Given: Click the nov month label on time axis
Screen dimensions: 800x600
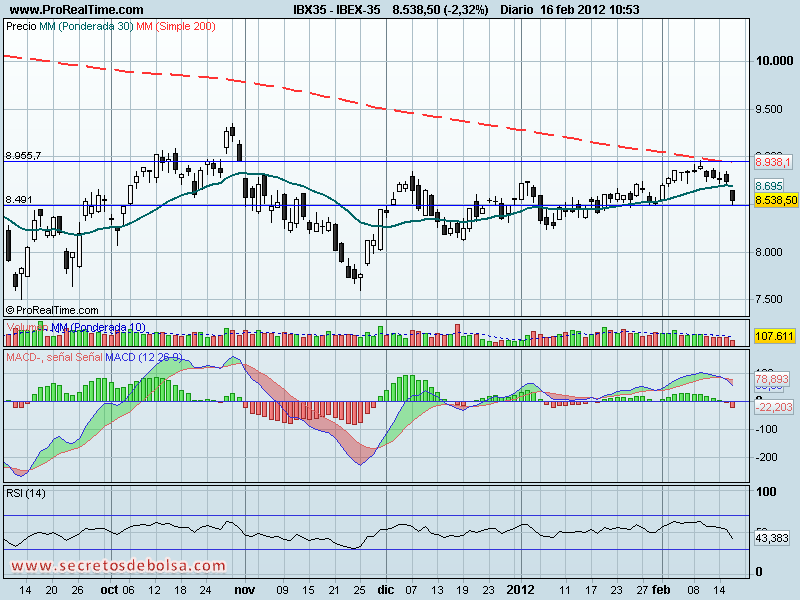Looking at the screenshot, I should [244, 590].
